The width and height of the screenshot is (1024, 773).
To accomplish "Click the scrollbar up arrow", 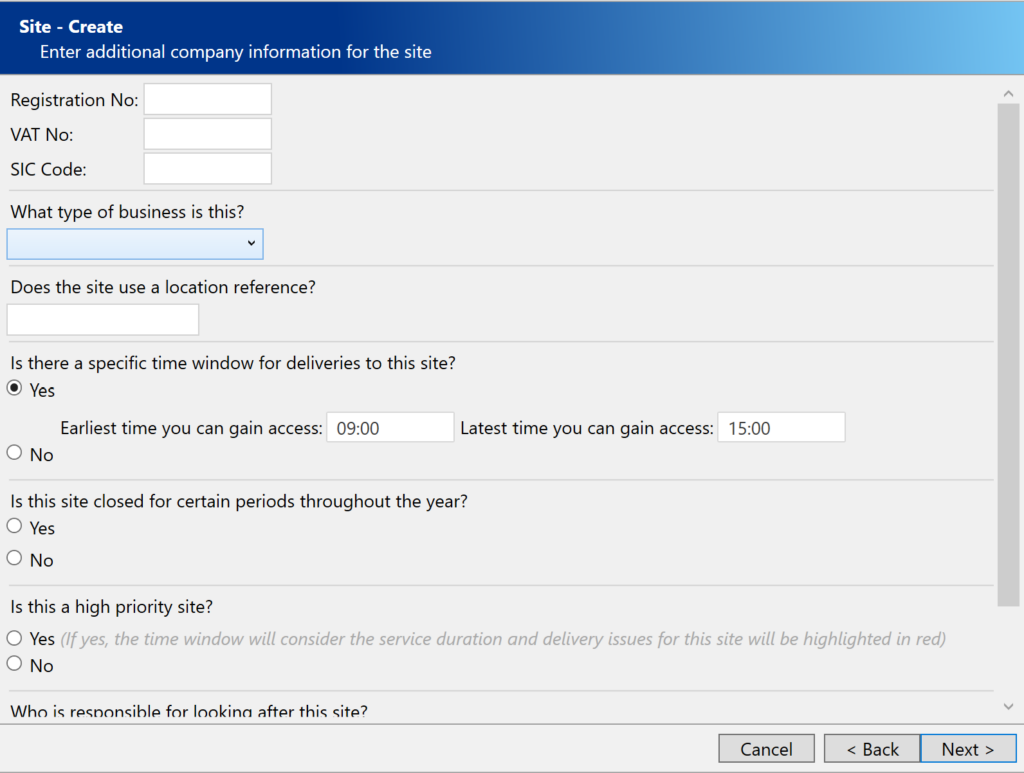I will pyautogui.click(x=1008, y=93).
